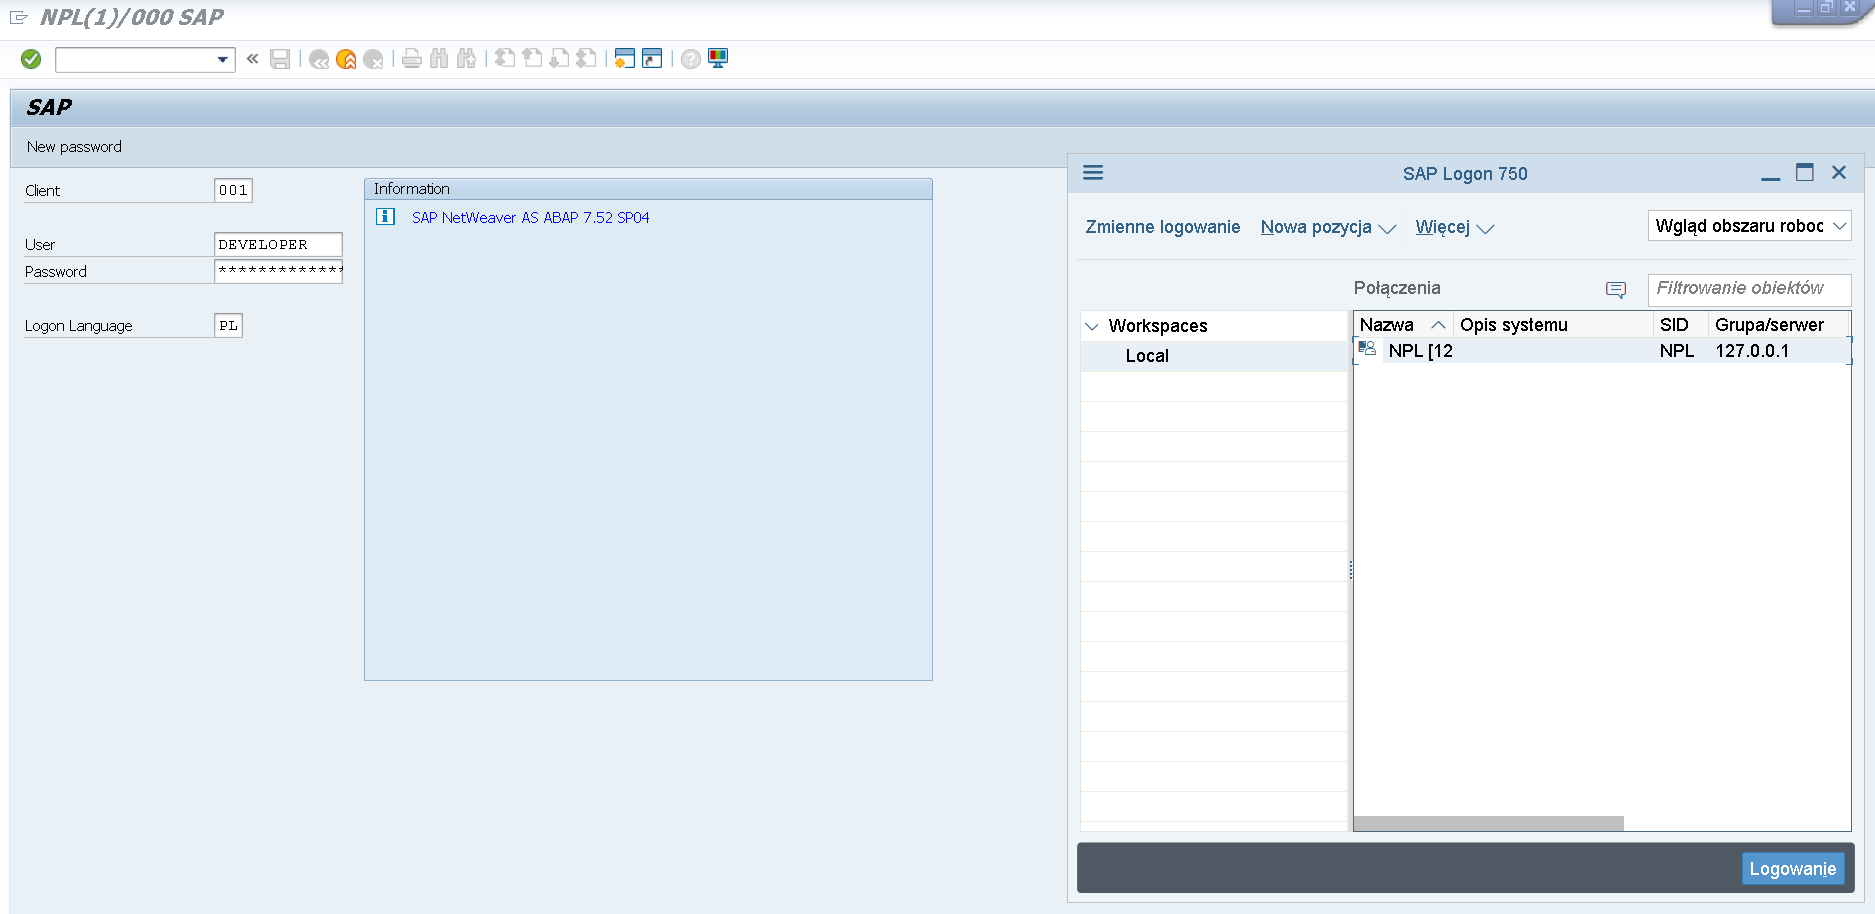
Task: Open Customize Local Layout monitor icon
Action: 718,59
